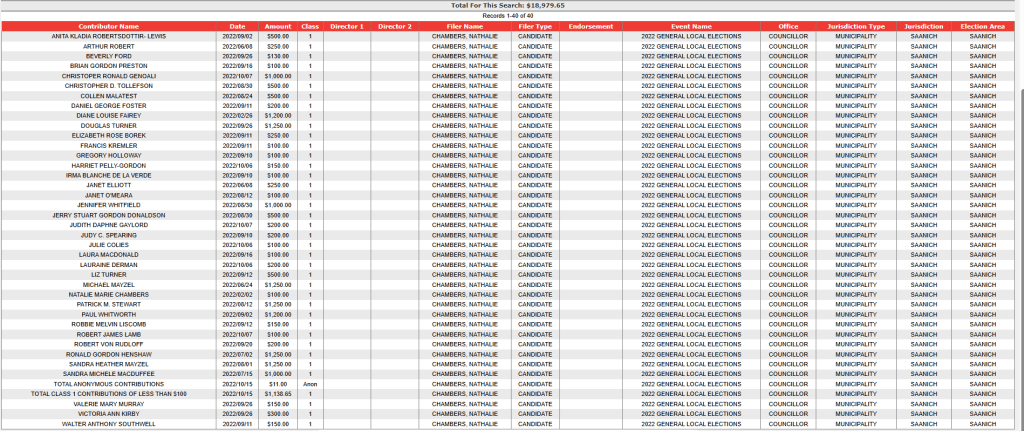The width and height of the screenshot is (1024, 431).
Task: Click the Director 1 column header
Action: coord(347,26)
